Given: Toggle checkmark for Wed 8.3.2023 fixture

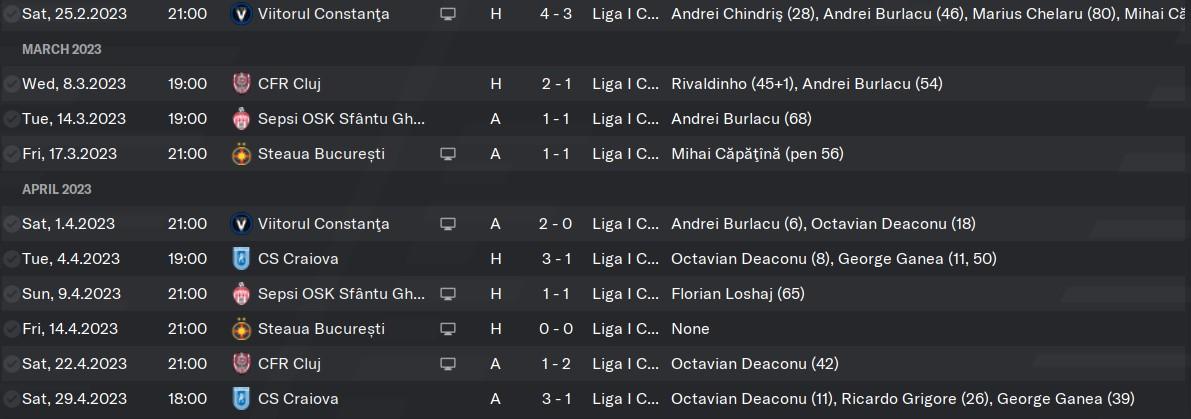Looking at the screenshot, I should coord(11,83).
